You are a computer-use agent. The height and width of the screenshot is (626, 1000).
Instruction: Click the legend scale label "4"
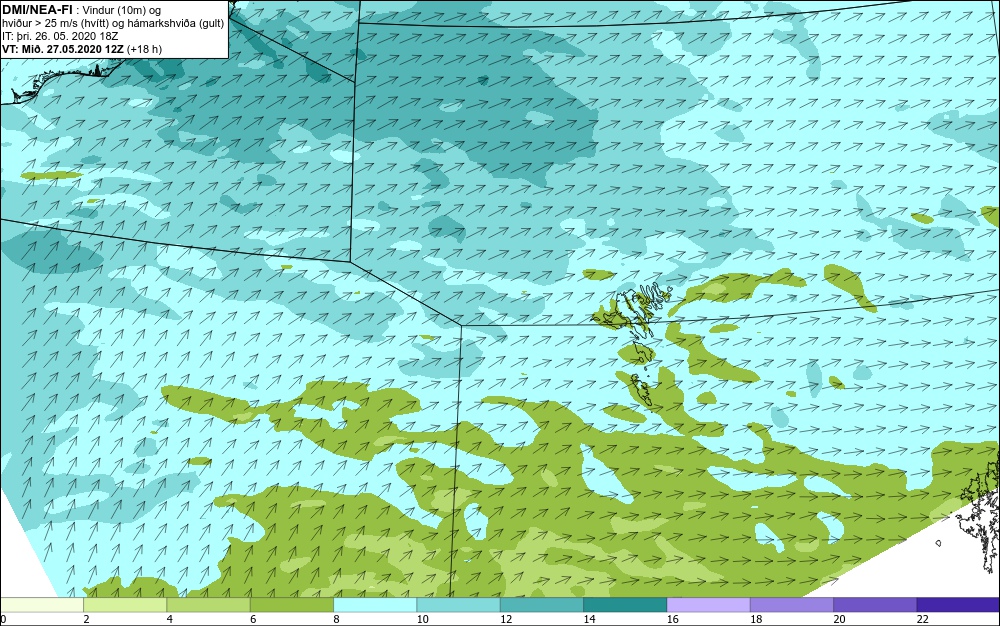tap(170, 619)
